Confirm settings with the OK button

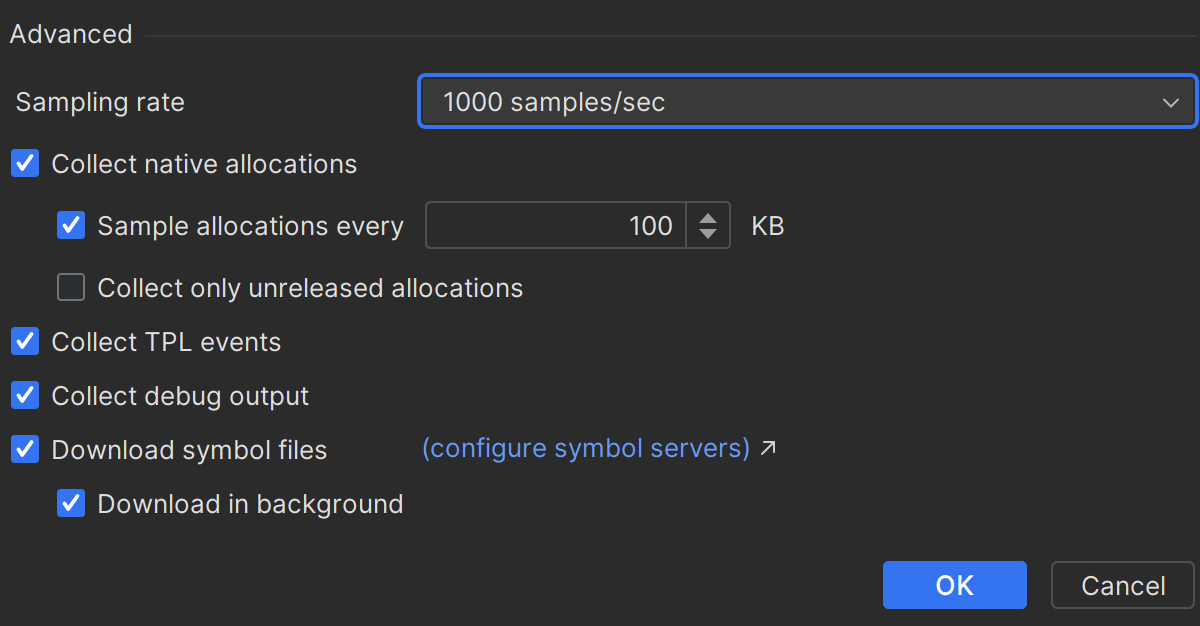point(954,585)
